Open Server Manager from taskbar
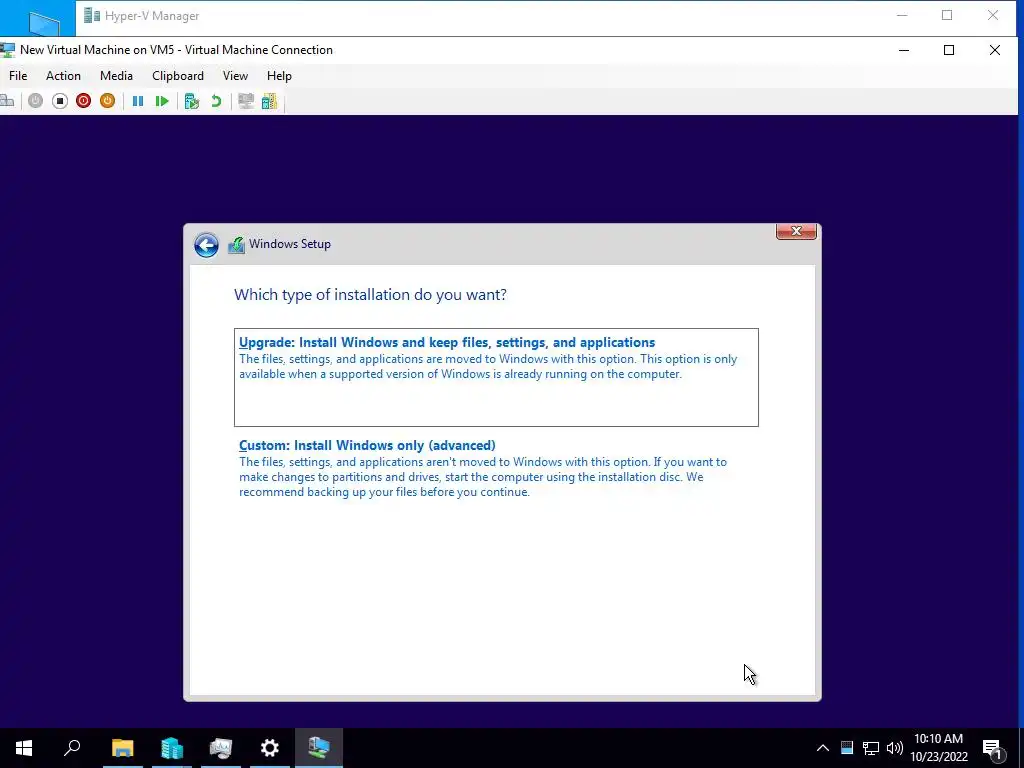Viewport: 1024px width, 768px height. click(172, 748)
